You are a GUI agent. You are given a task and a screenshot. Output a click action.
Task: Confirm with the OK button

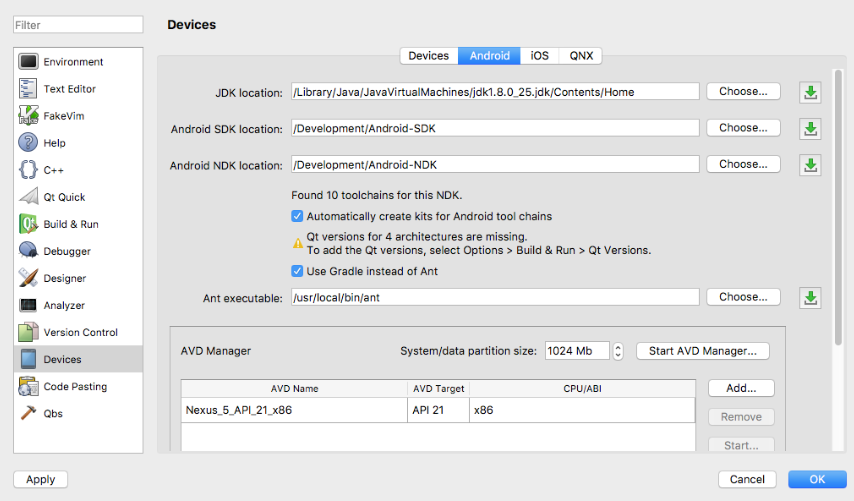click(x=817, y=479)
